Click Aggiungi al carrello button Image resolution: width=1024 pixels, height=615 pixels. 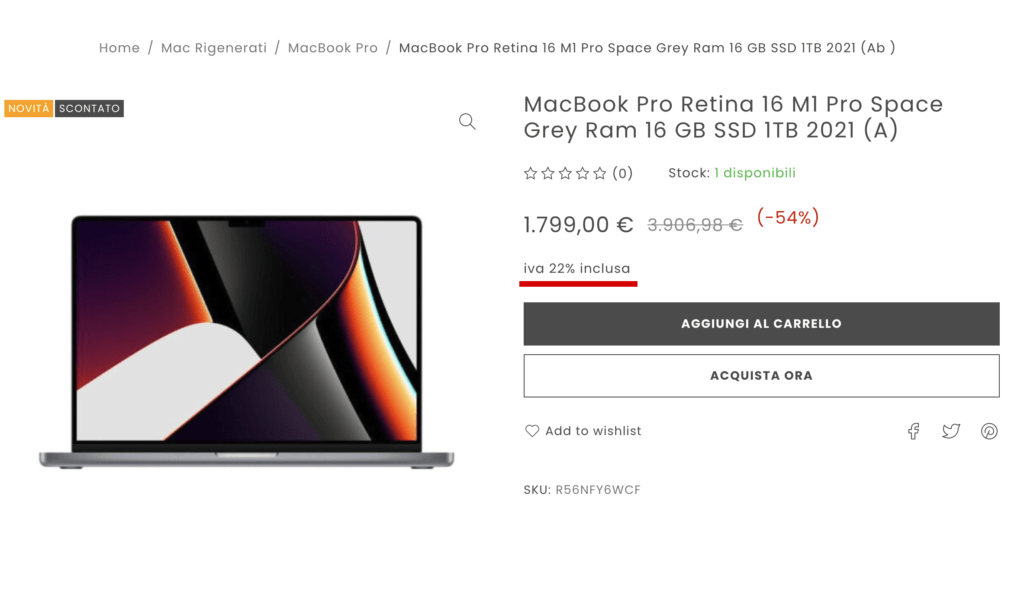[x=761, y=324]
